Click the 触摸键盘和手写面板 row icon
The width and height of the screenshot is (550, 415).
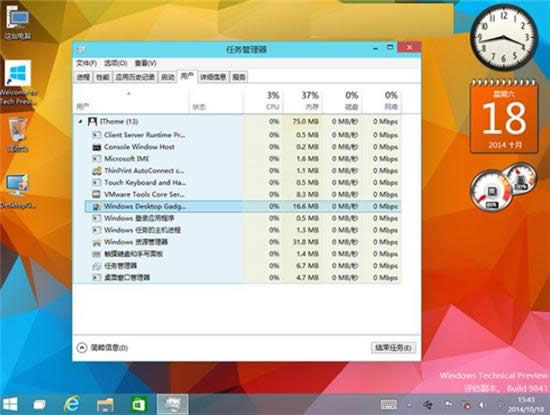tap(96, 254)
